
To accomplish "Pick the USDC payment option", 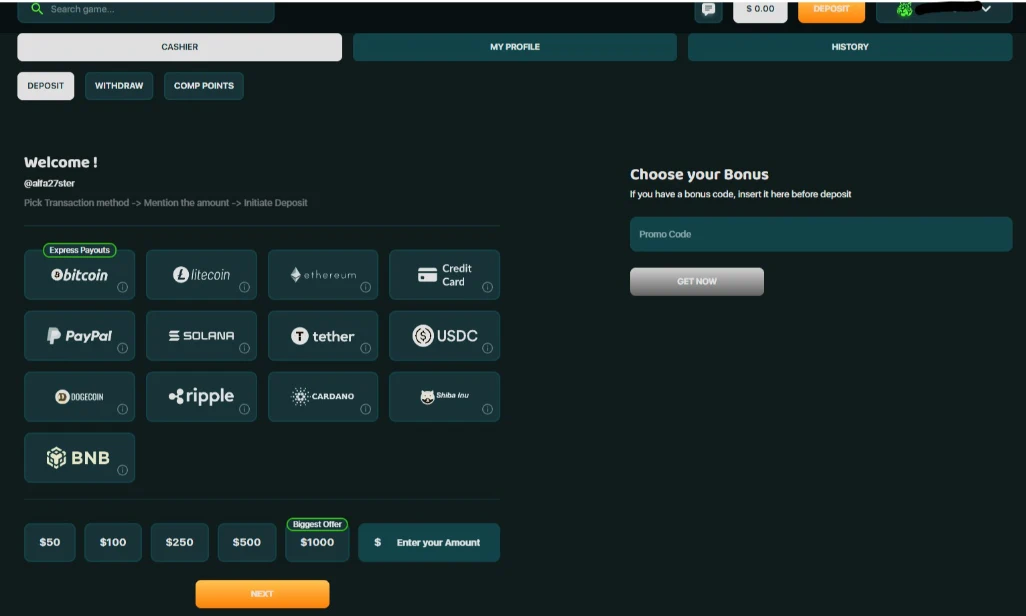I will click(x=444, y=335).
